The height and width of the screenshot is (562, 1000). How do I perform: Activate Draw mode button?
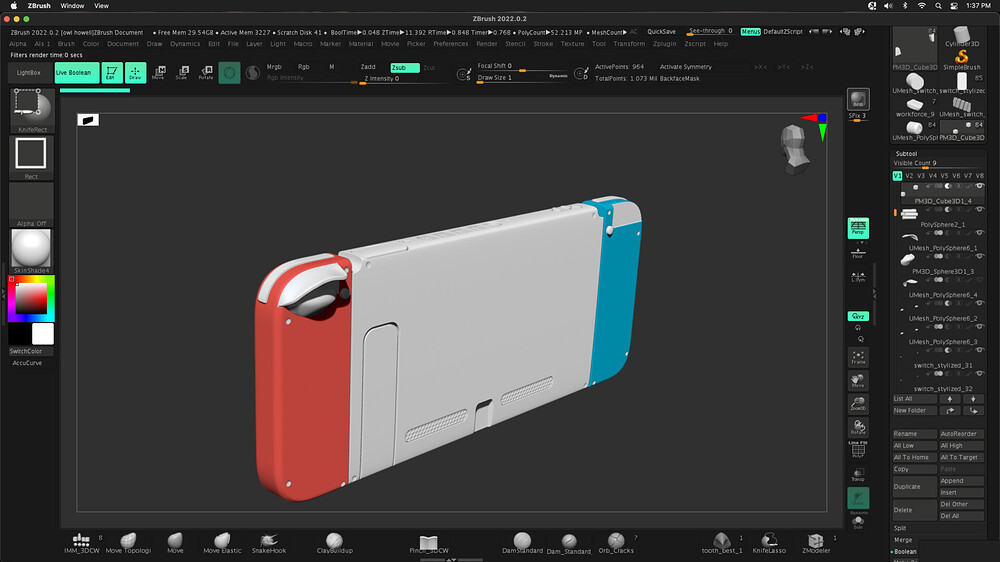tap(135, 73)
